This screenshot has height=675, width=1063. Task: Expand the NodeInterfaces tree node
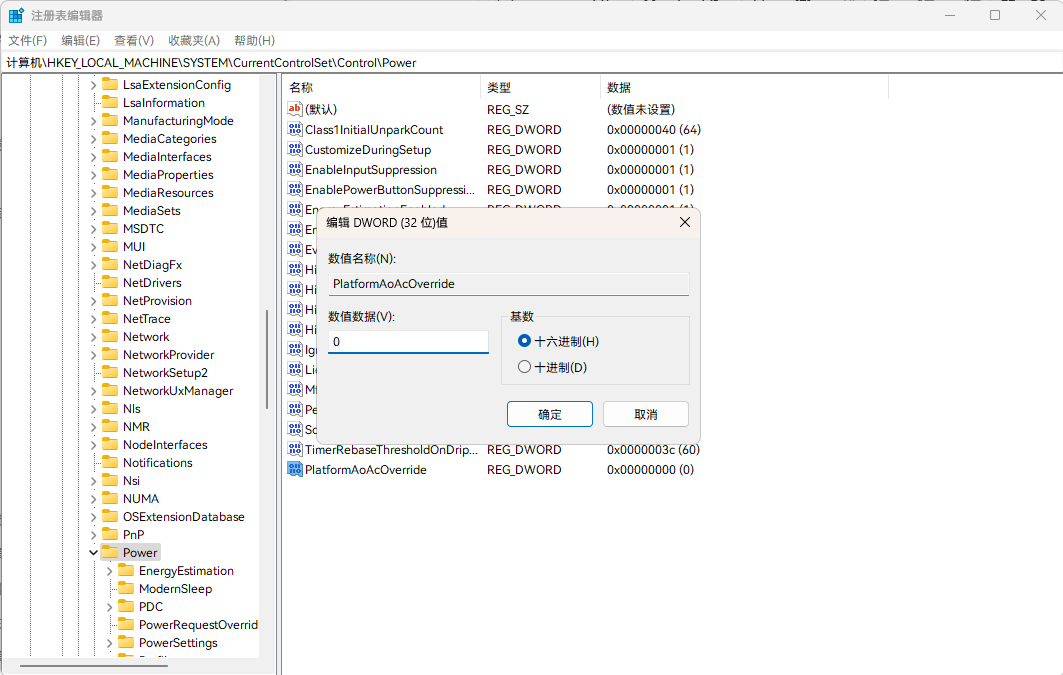[x=93, y=444]
